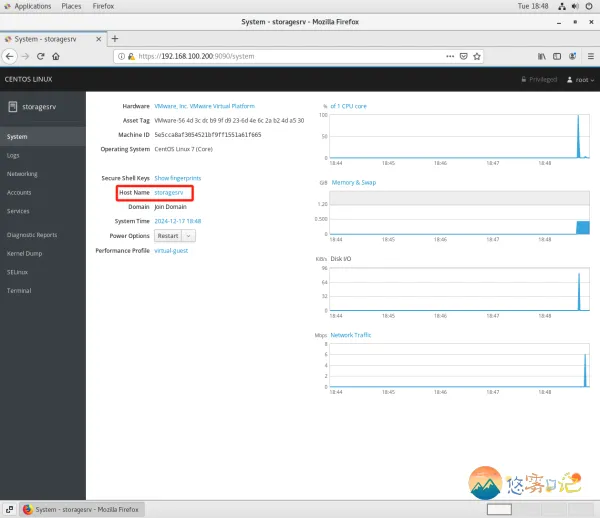Open the root user dropdown
The width and height of the screenshot is (600, 518).
pyautogui.click(x=578, y=79)
